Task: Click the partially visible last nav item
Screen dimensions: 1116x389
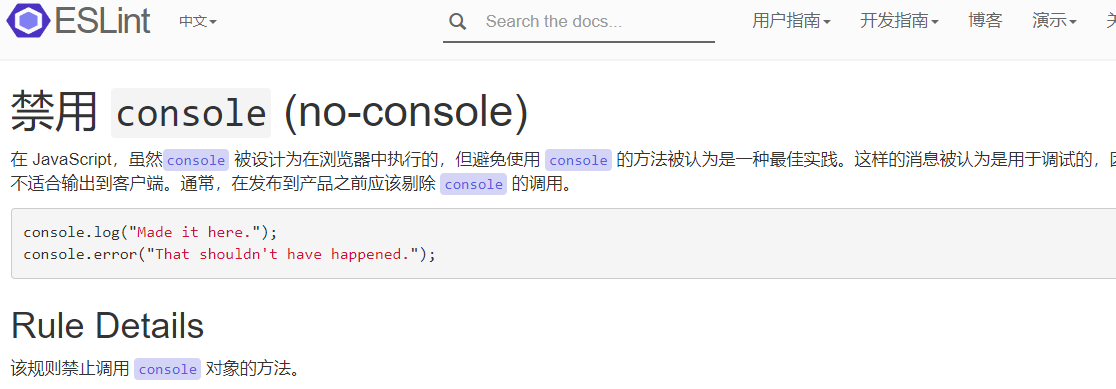Action: point(1110,21)
